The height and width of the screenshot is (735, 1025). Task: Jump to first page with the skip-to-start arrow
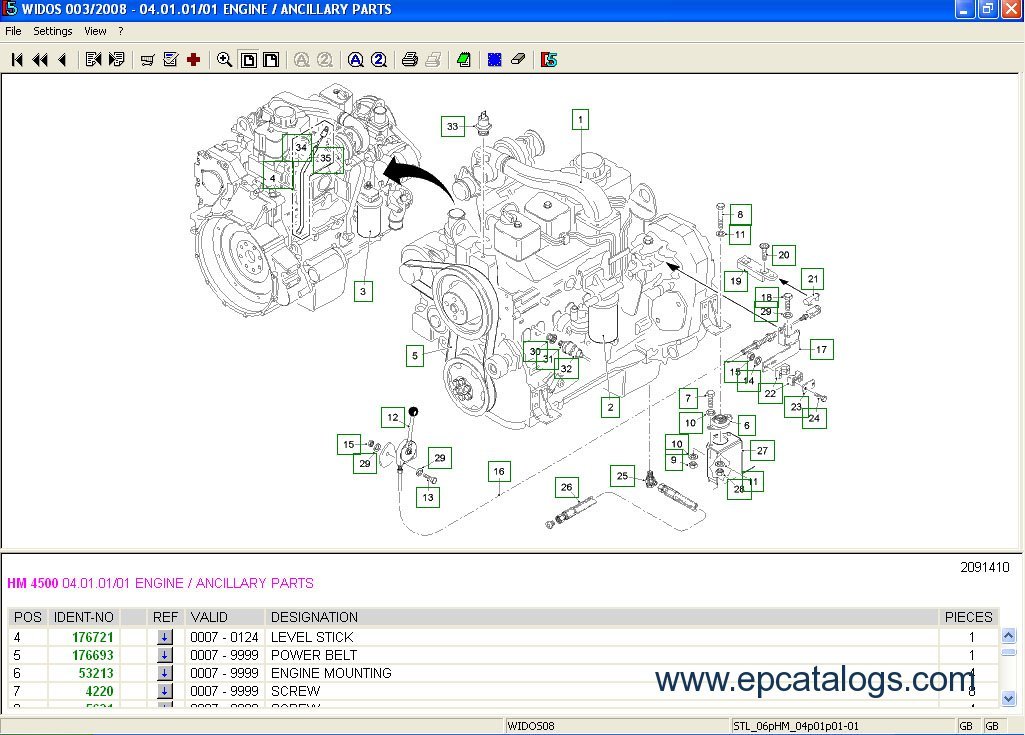(x=17, y=60)
